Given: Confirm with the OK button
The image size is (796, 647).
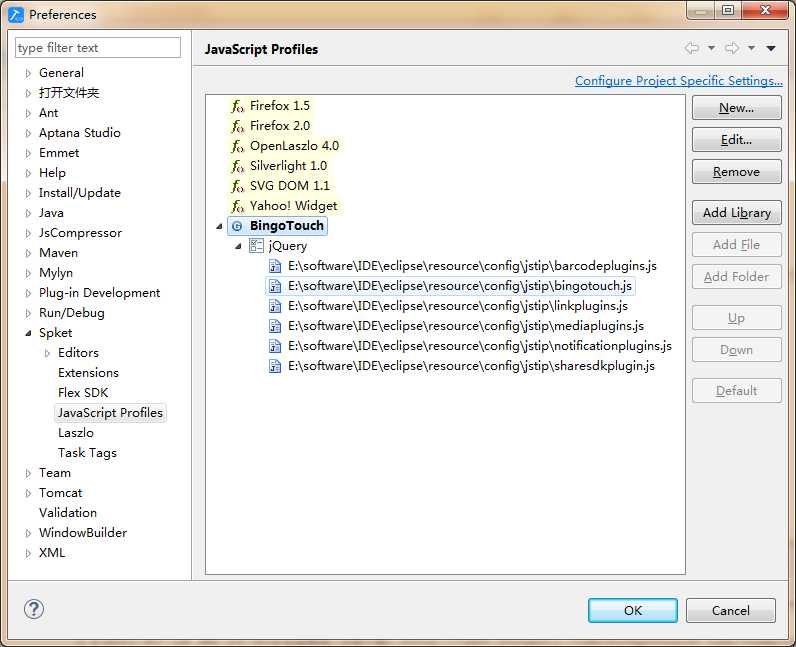Looking at the screenshot, I should [633, 610].
